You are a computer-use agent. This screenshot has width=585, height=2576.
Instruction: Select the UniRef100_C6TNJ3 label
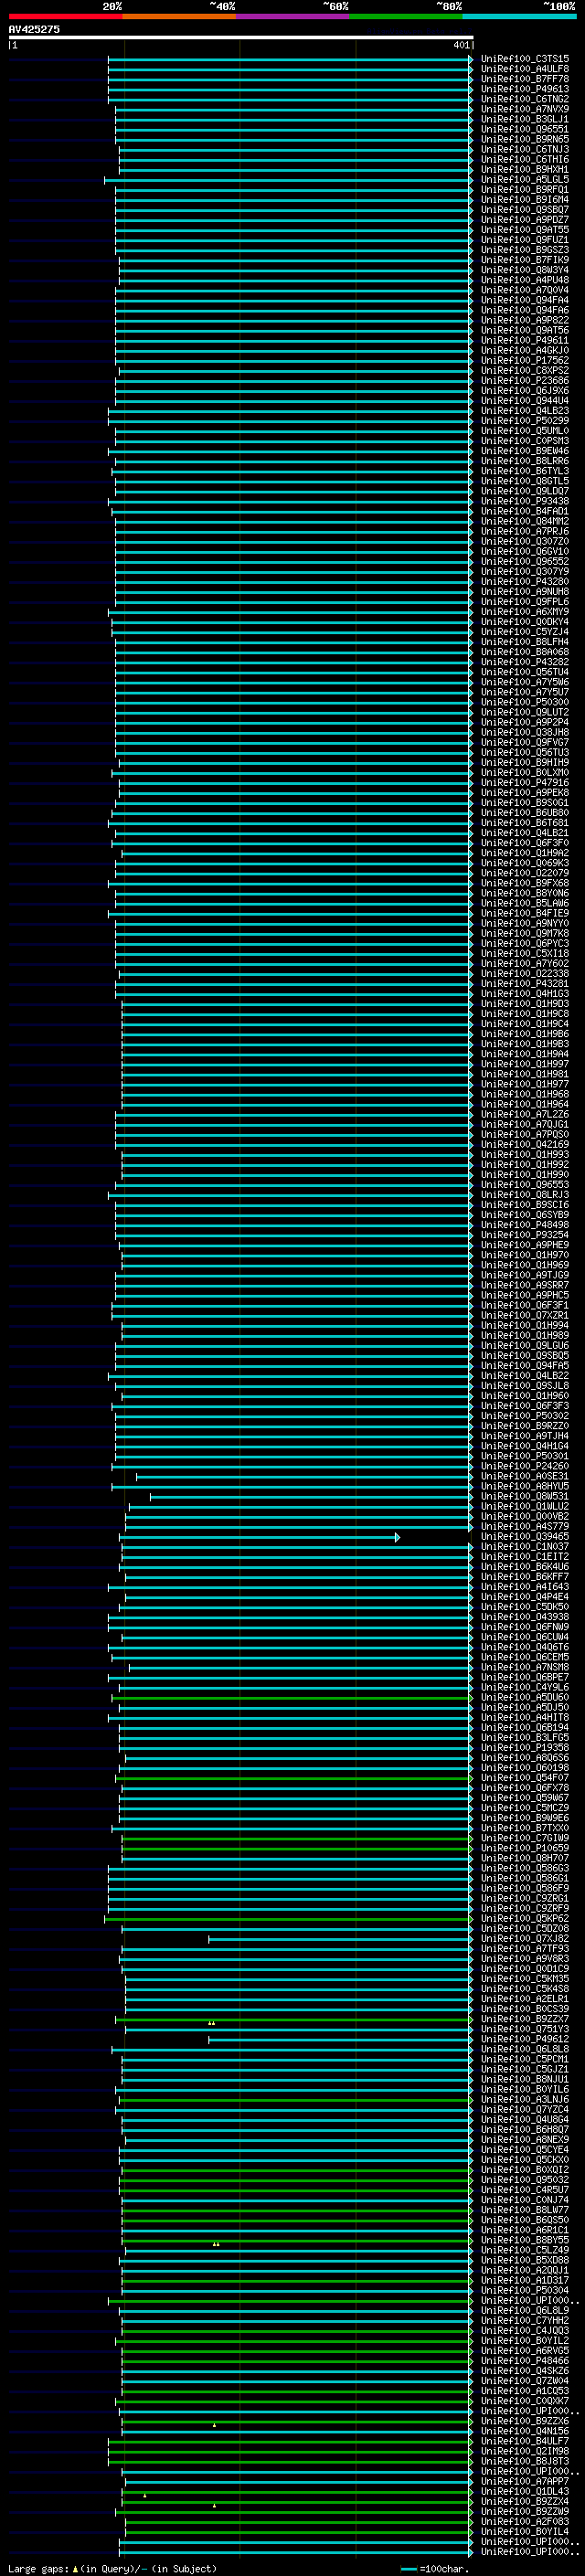click(x=525, y=149)
